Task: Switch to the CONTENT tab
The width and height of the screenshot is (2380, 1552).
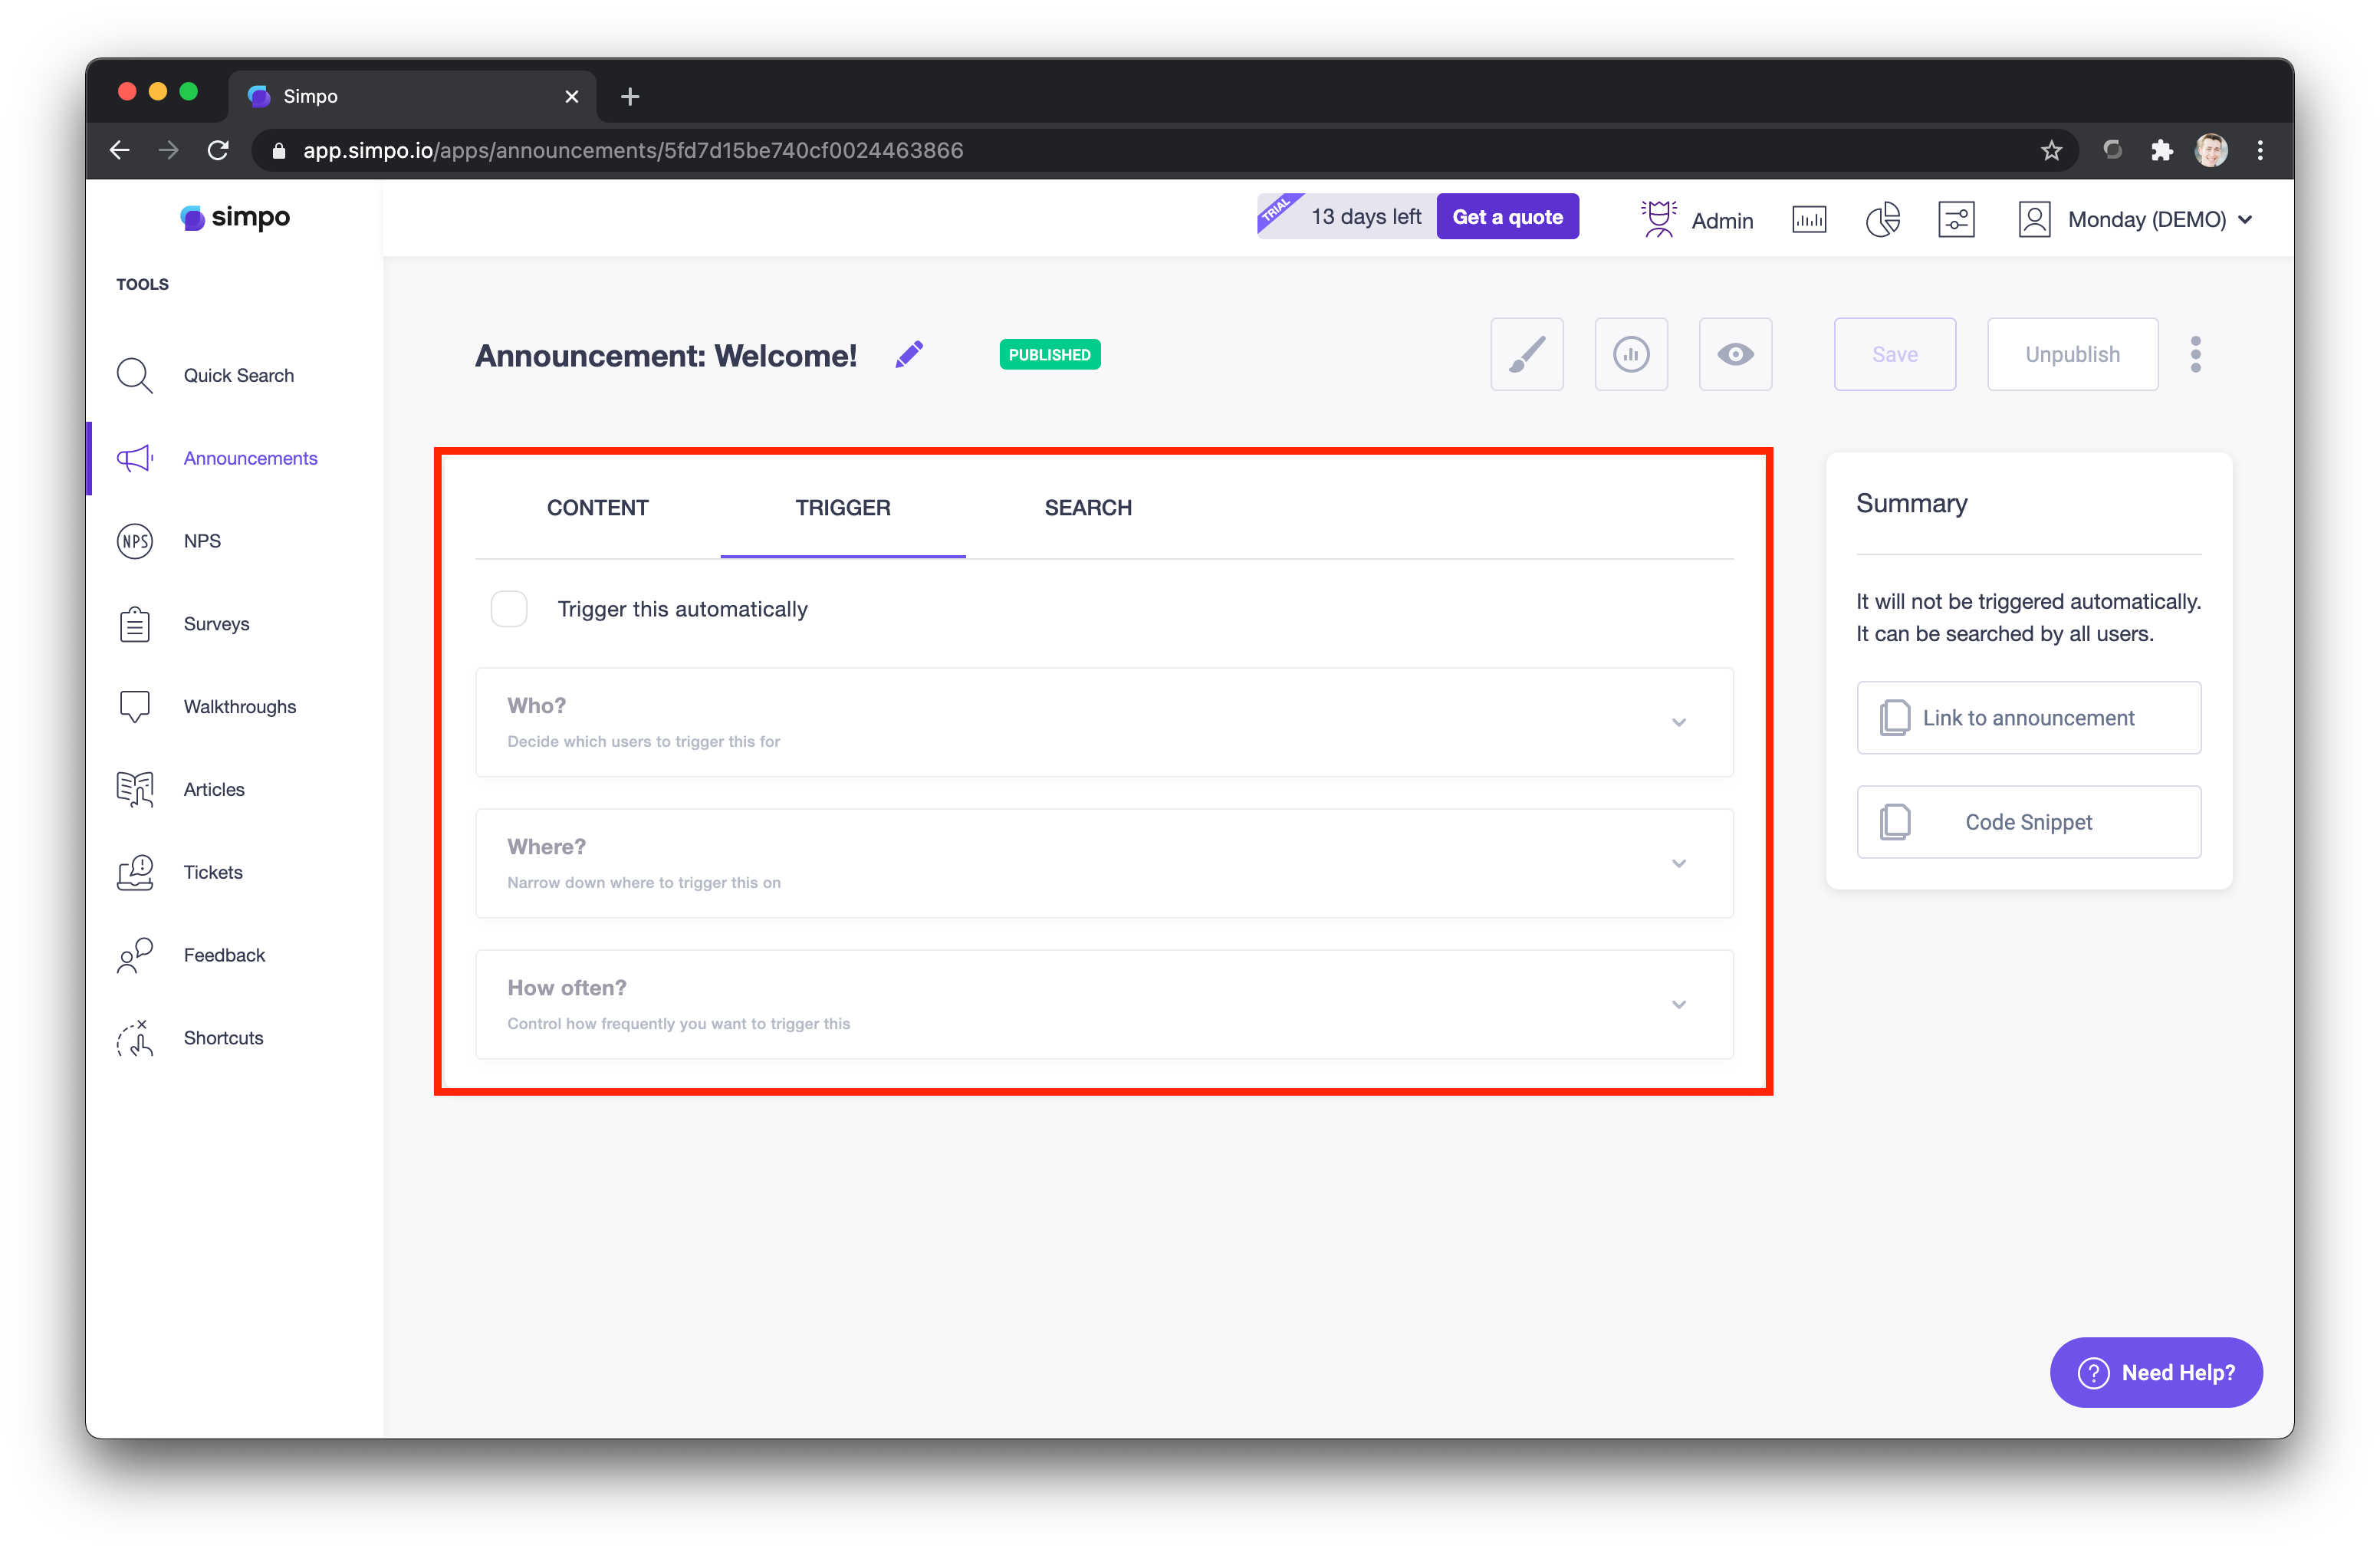Action: pyautogui.click(x=597, y=508)
